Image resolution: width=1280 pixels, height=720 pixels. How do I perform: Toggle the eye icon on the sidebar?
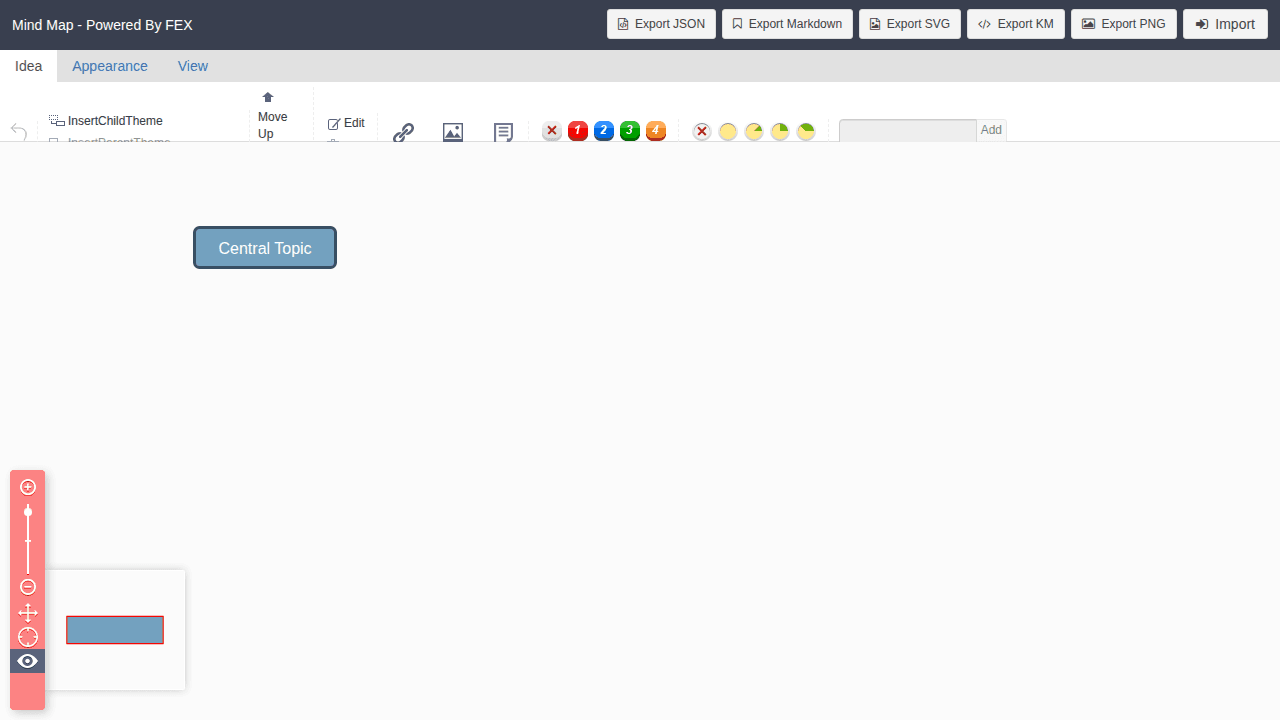27,661
